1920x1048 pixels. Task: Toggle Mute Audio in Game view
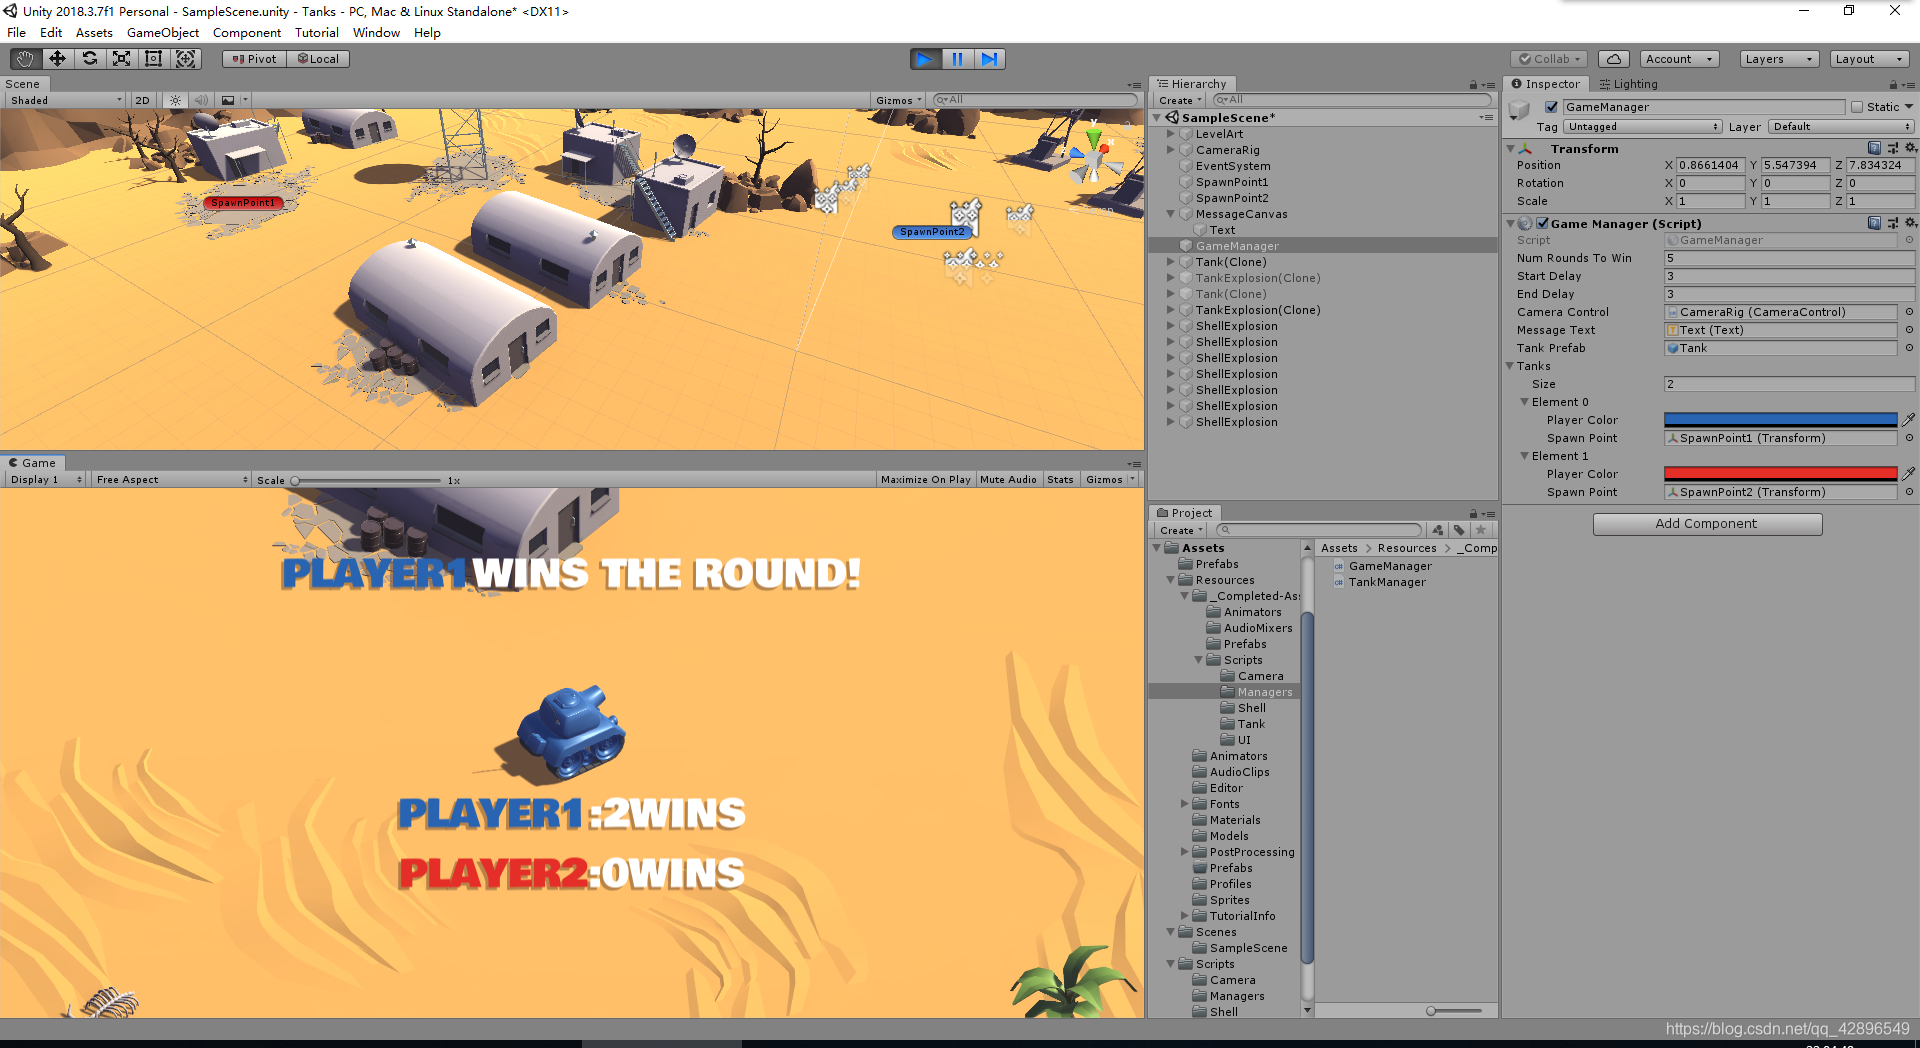(1008, 480)
